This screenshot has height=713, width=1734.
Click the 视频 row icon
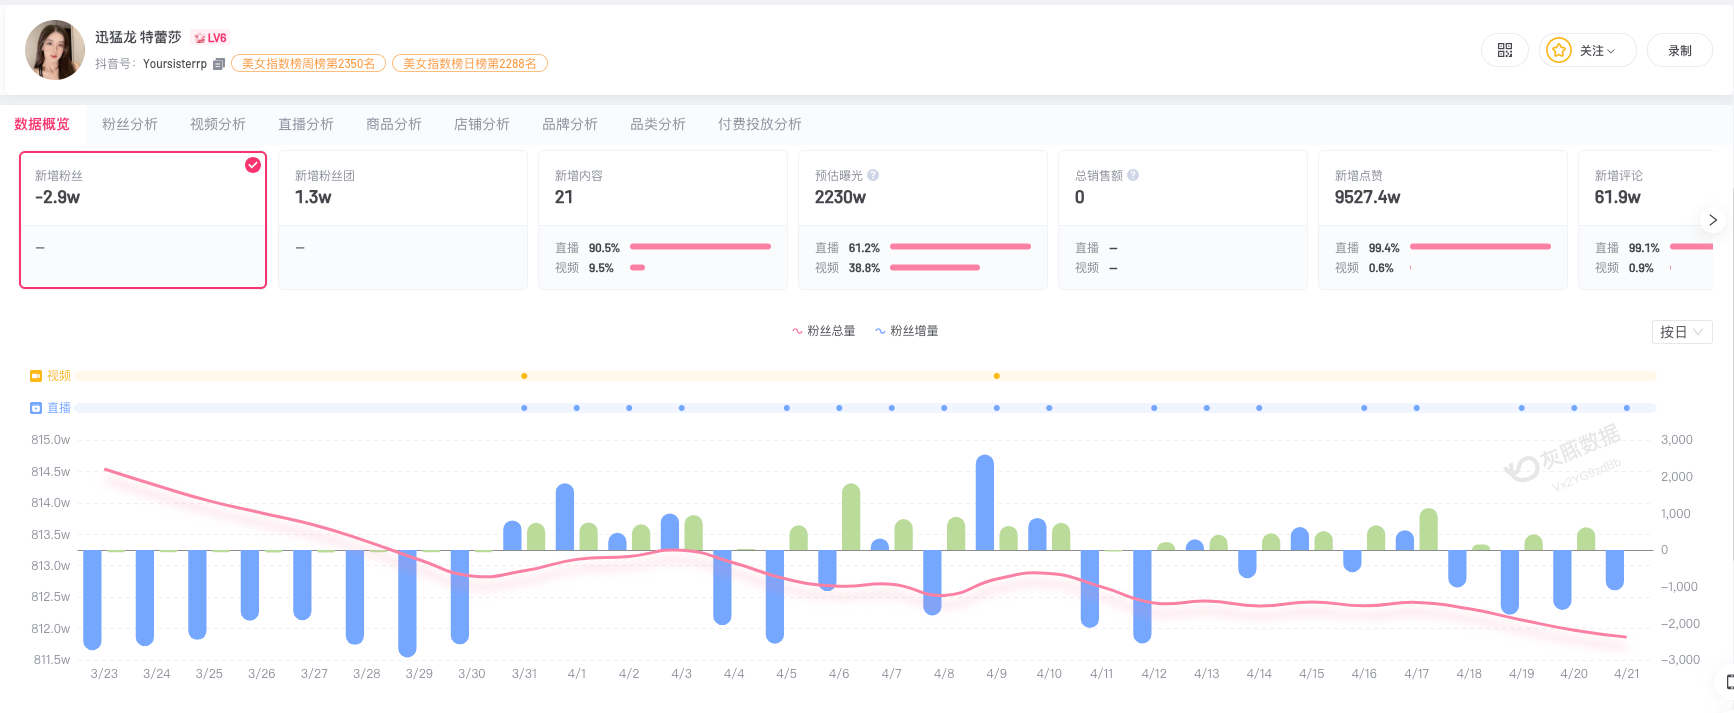coord(36,376)
